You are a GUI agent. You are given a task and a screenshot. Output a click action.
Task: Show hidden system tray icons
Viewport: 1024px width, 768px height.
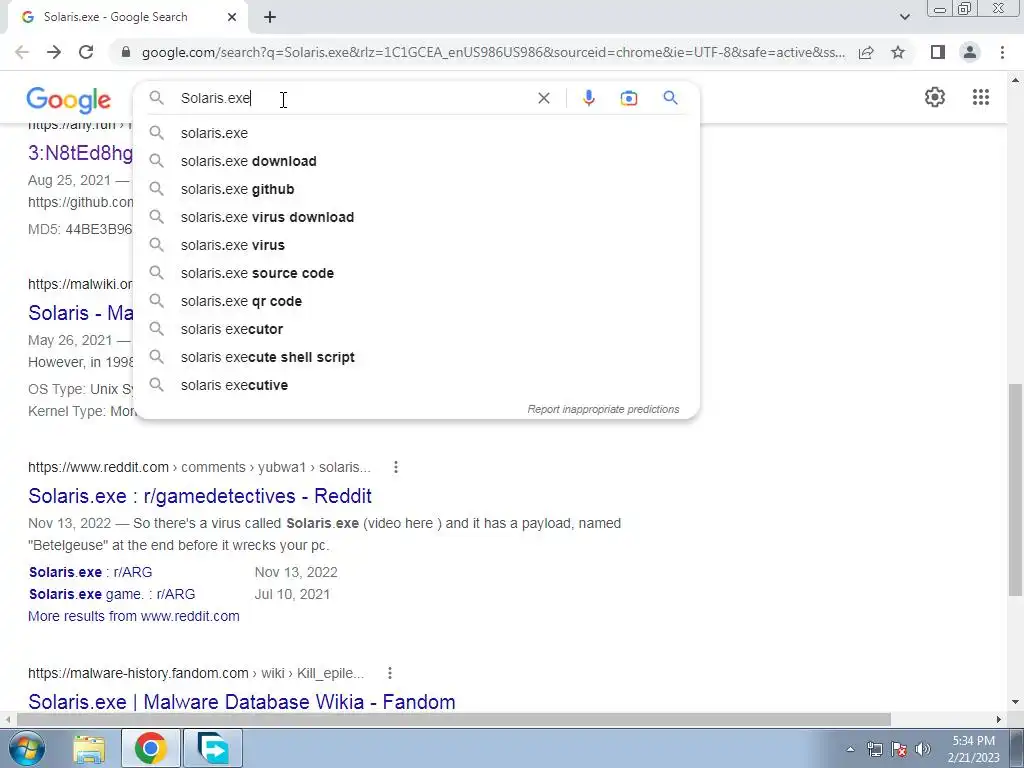click(x=850, y=749)
